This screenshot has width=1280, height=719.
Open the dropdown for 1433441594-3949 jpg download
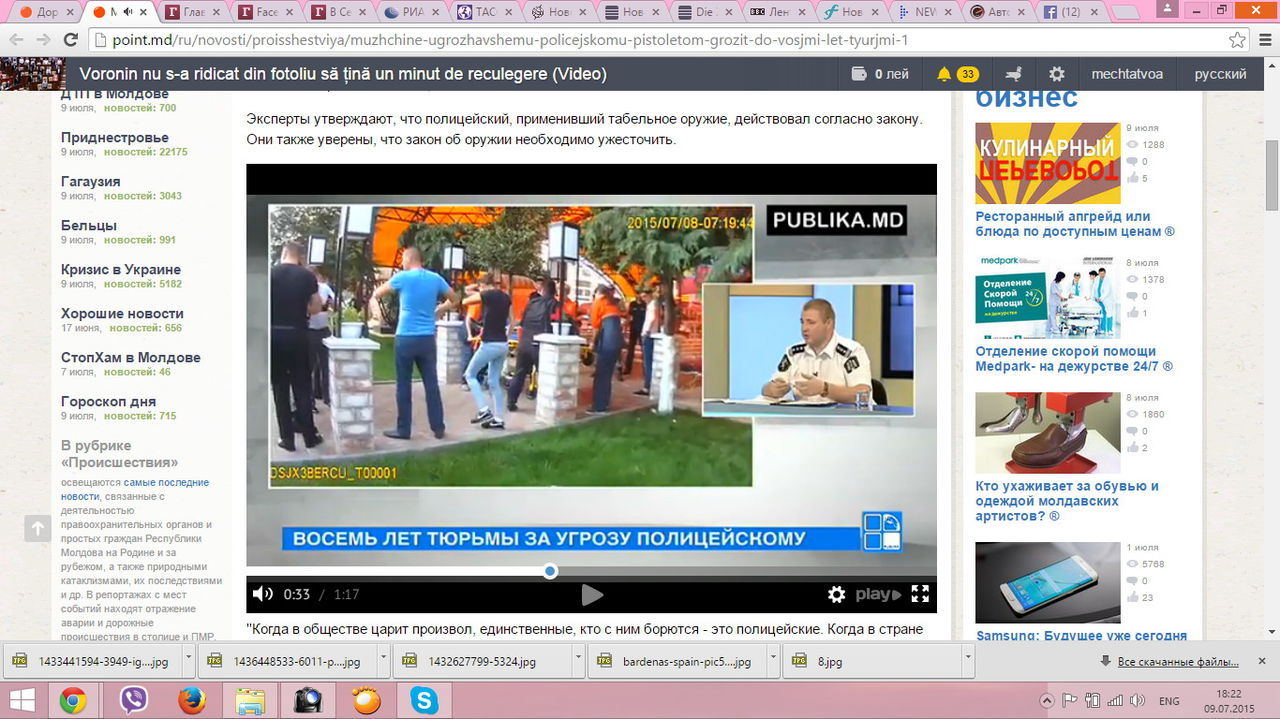coord(189,661)
